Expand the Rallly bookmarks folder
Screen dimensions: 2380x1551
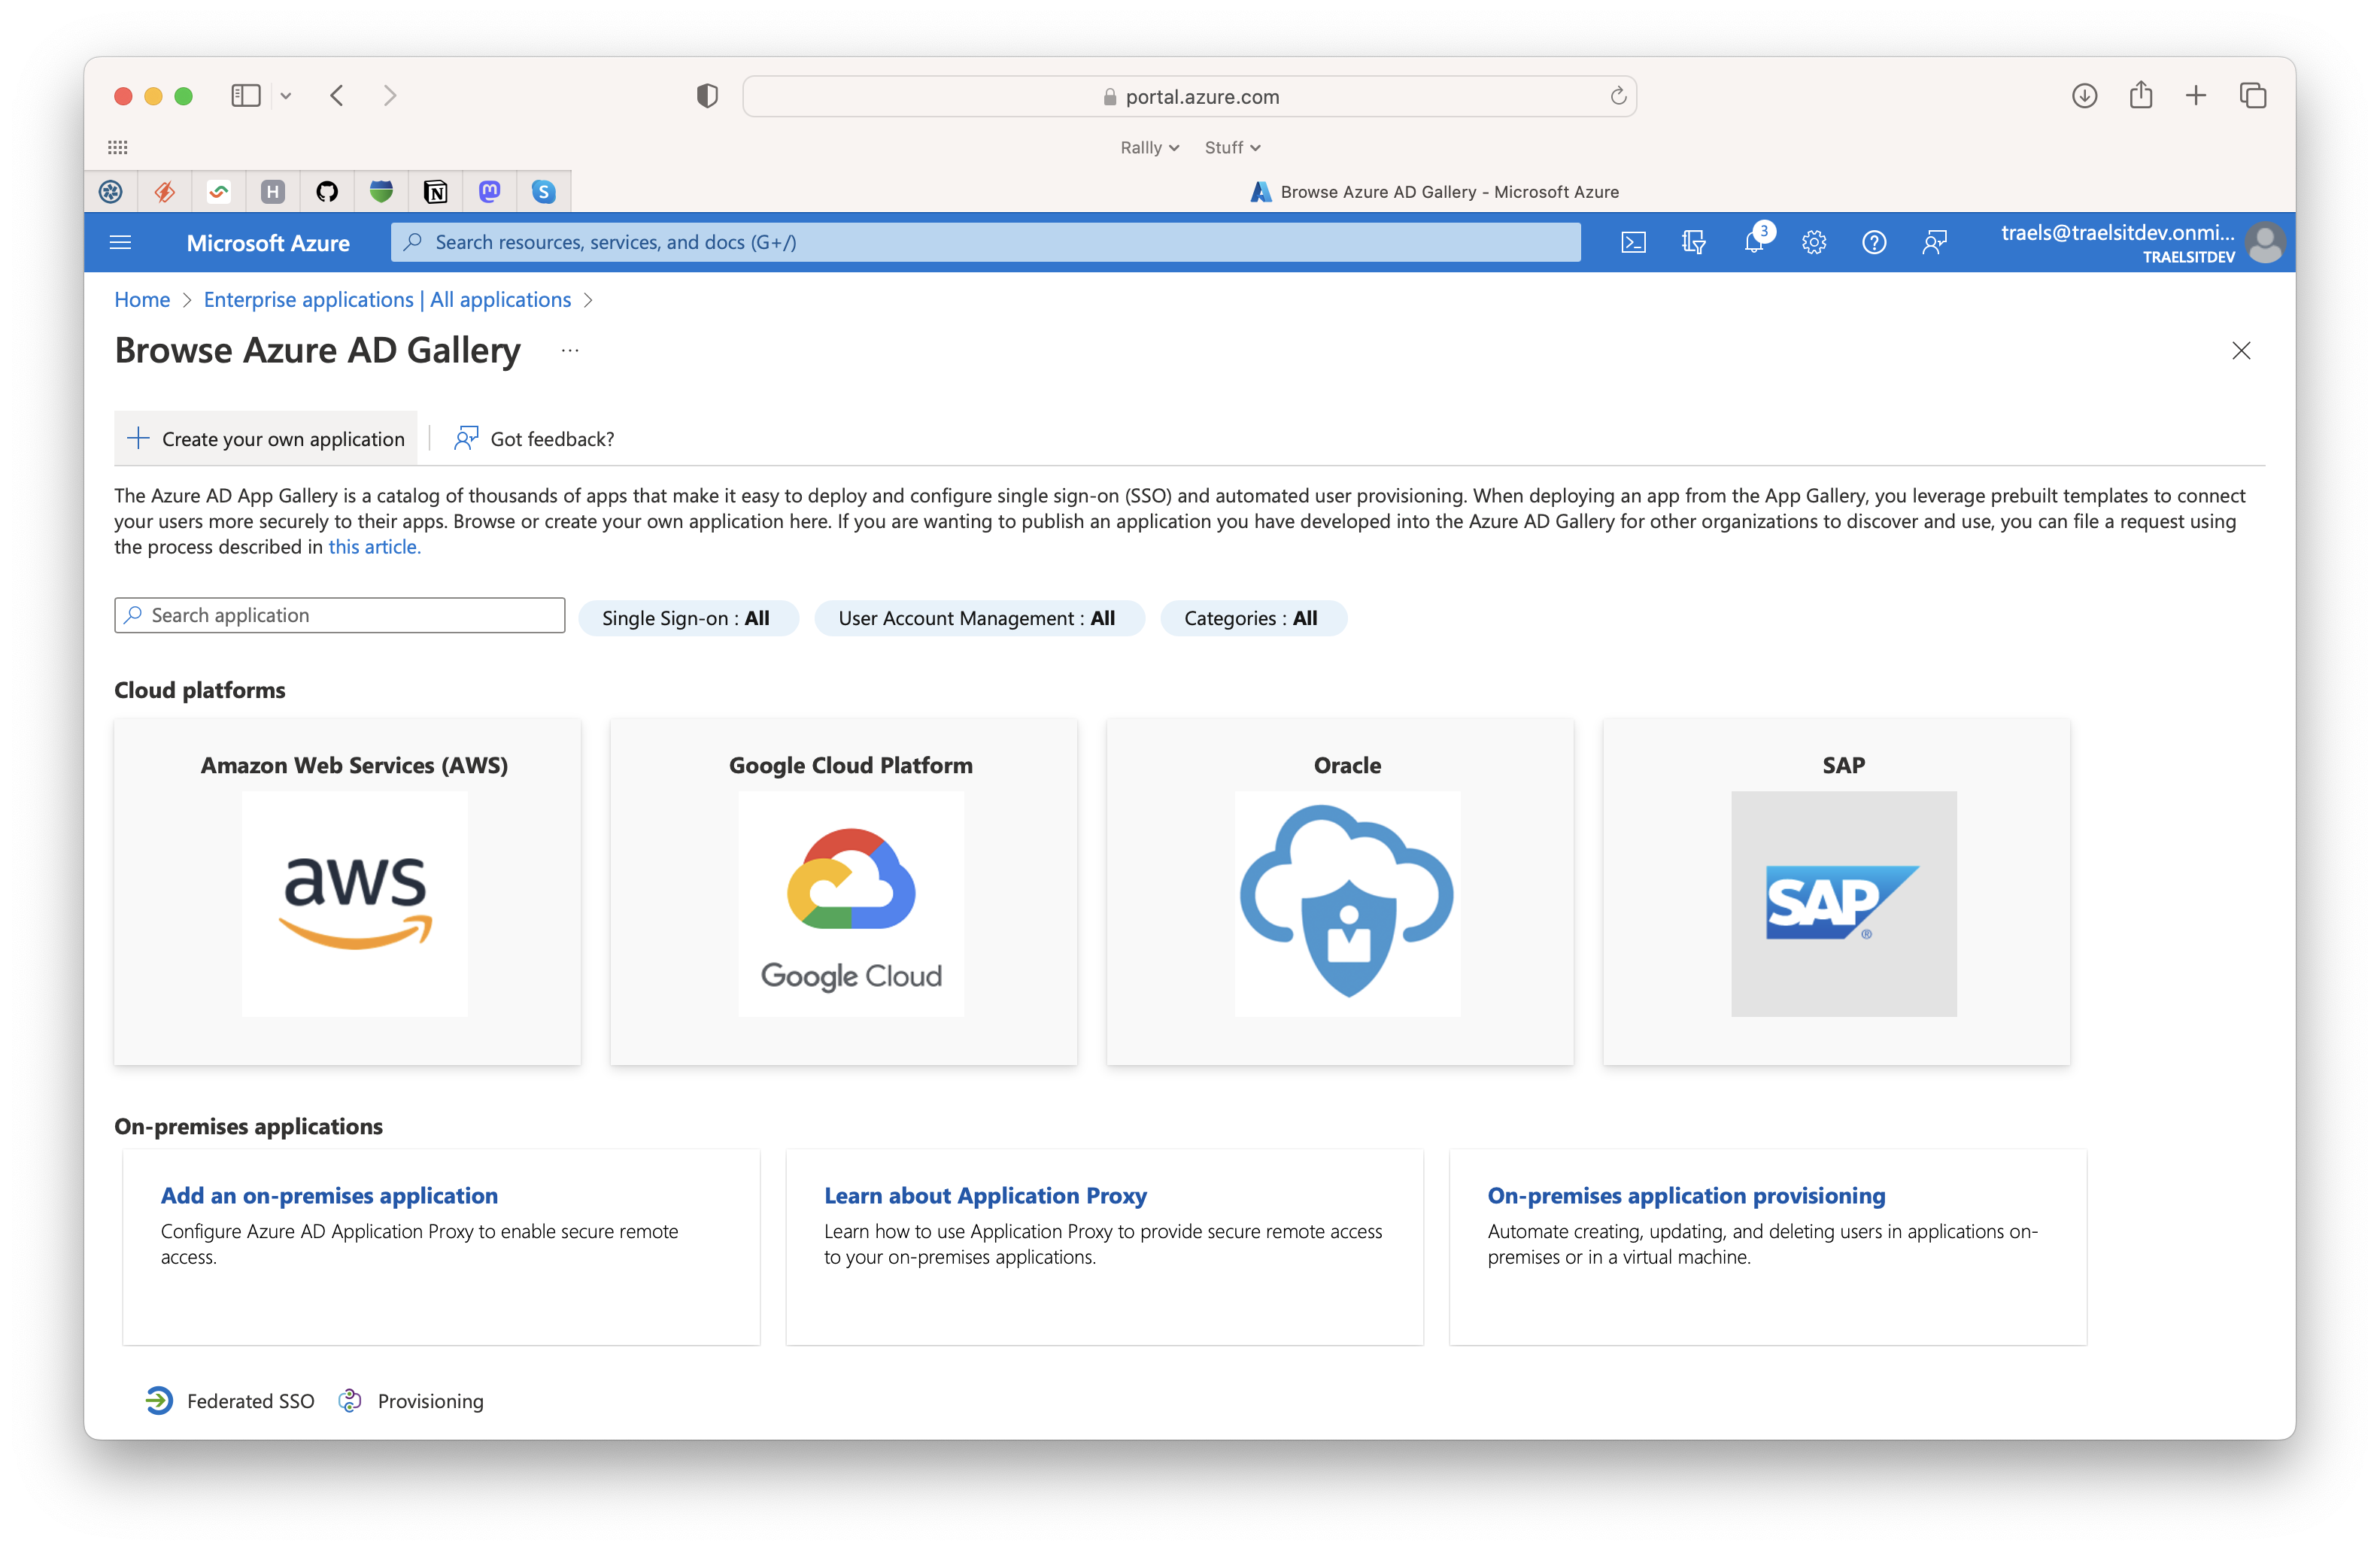click(x=1149, y=147)
